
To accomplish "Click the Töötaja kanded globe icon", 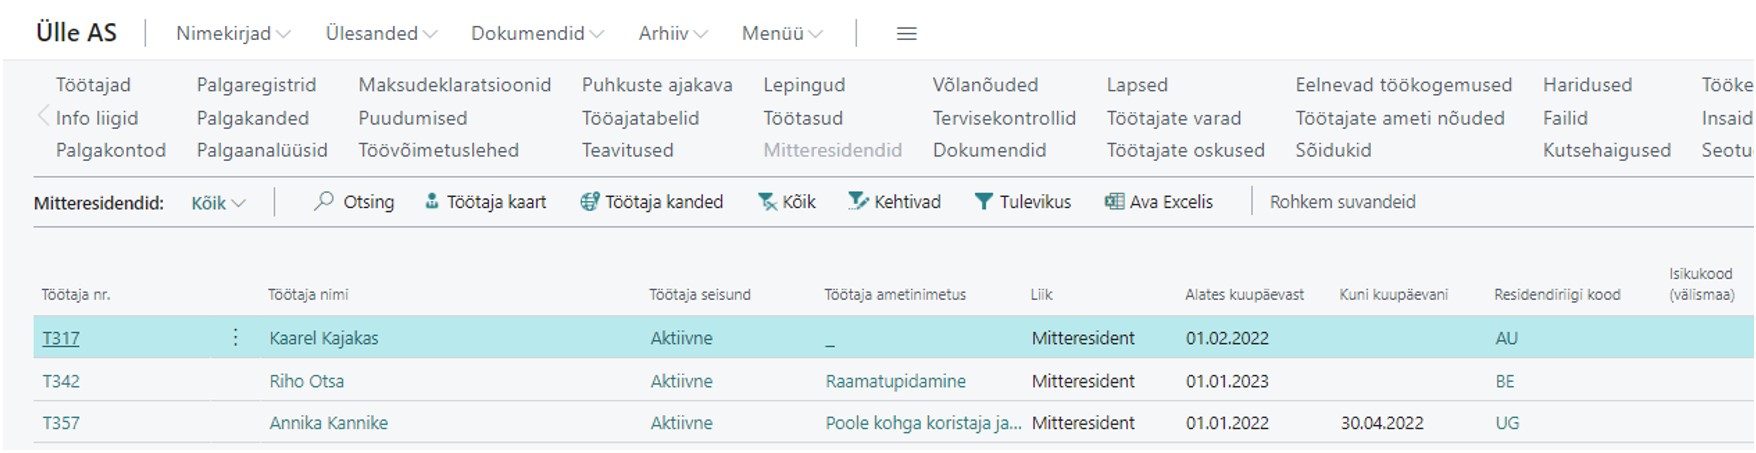I will coord(590,202).
